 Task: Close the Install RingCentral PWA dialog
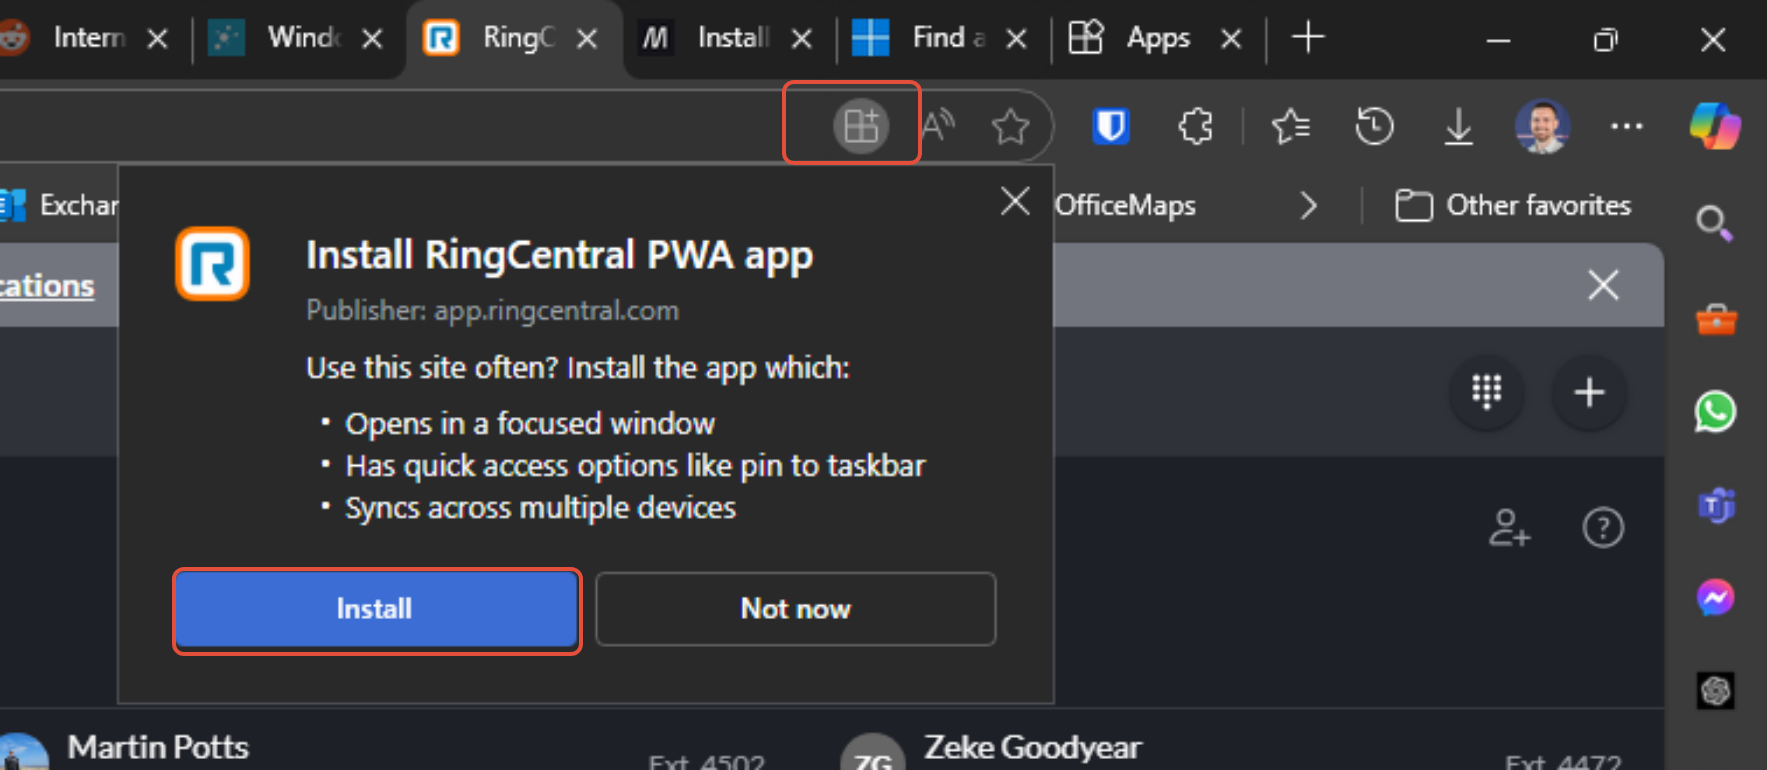click(1015, 201)
